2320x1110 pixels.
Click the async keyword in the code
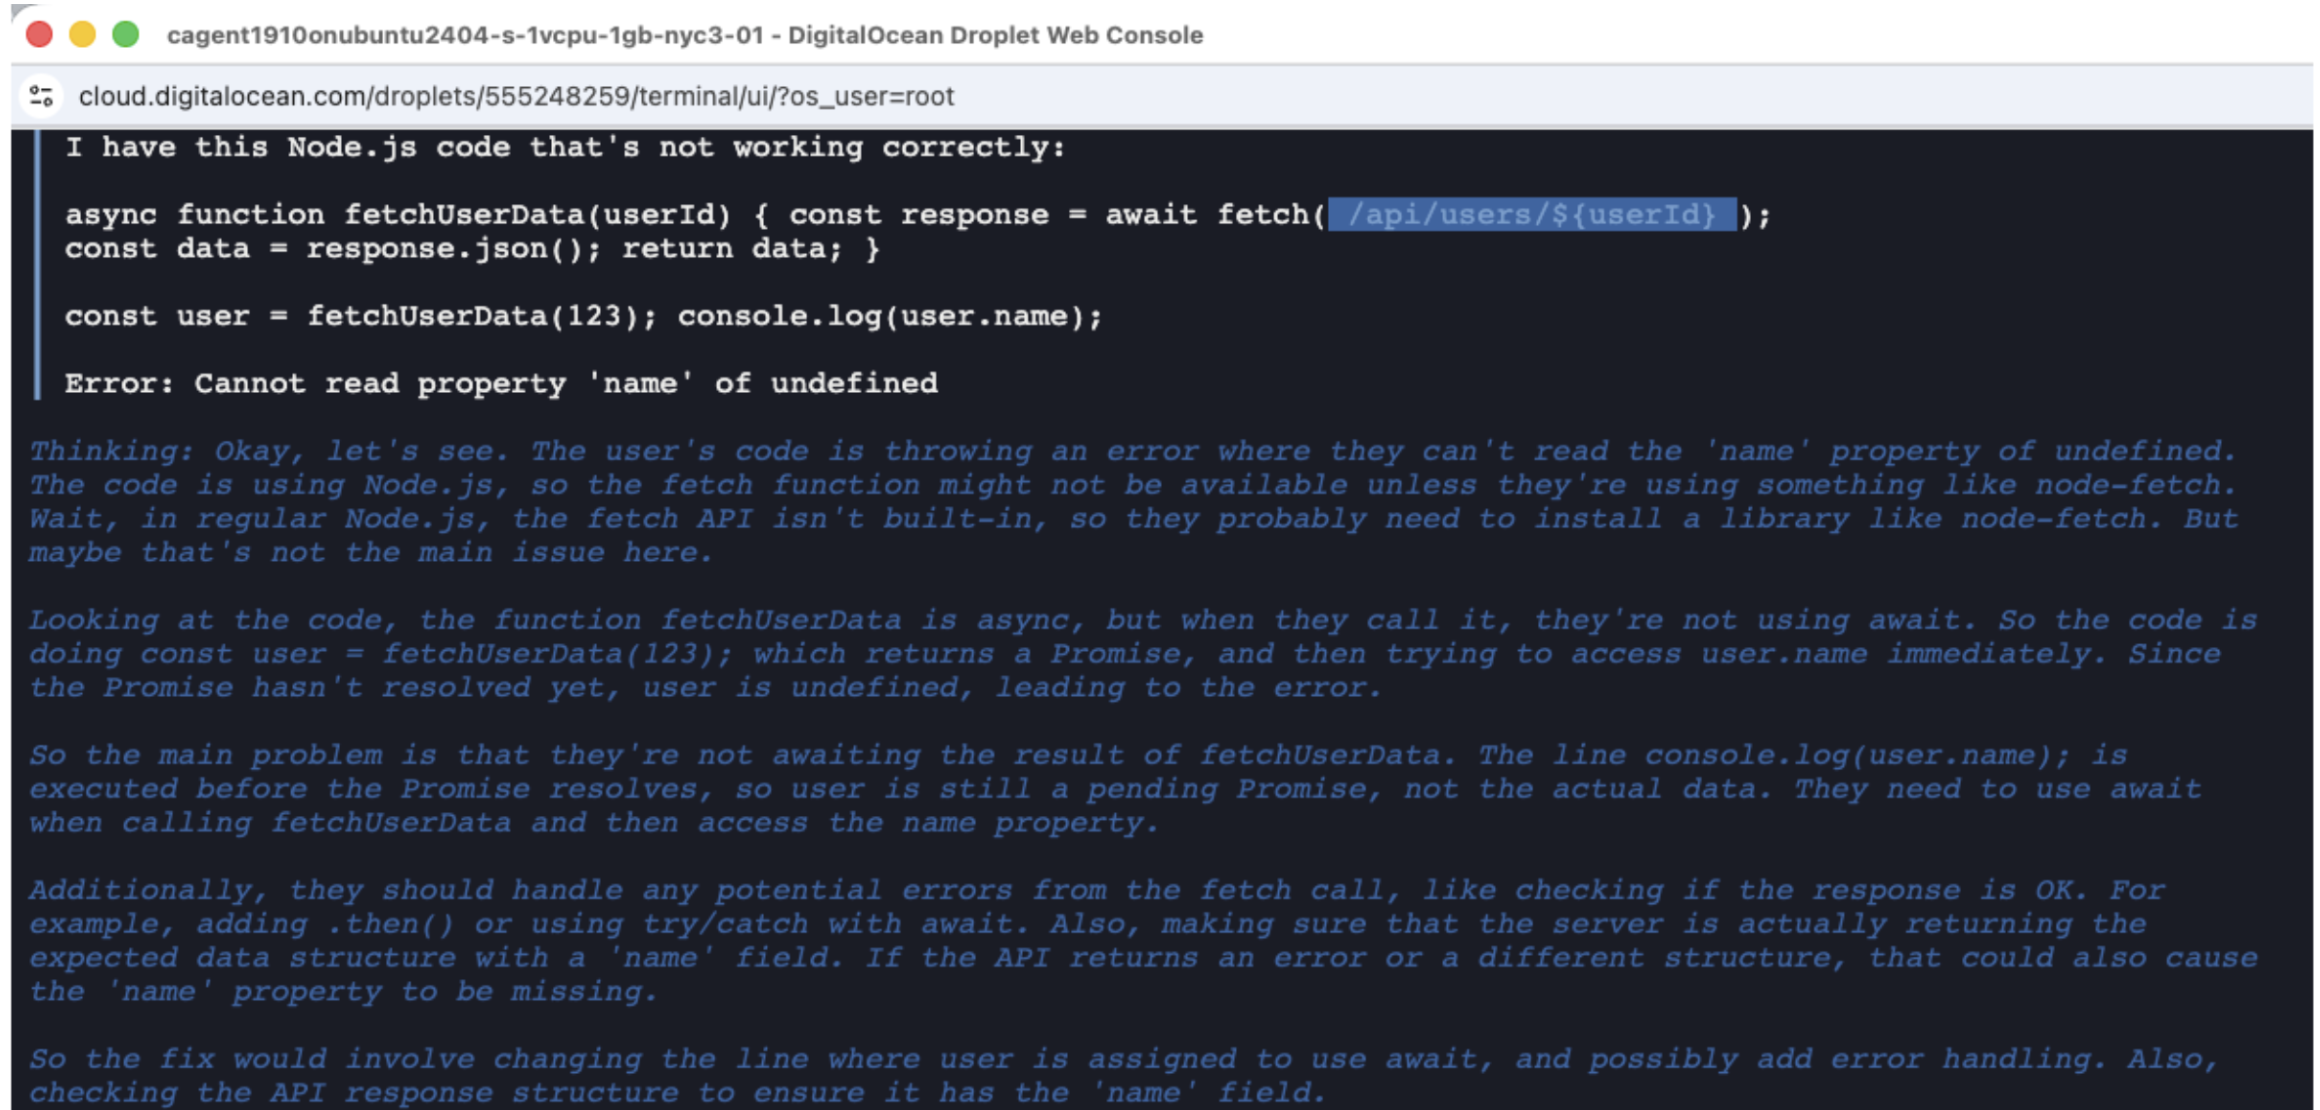pos(110,213)
